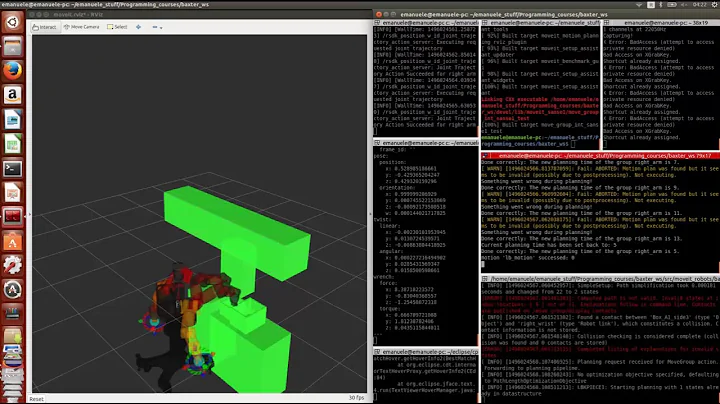Open System Settings gear-wrench icon in dock
720x404 pixels.
pos(12,265)
